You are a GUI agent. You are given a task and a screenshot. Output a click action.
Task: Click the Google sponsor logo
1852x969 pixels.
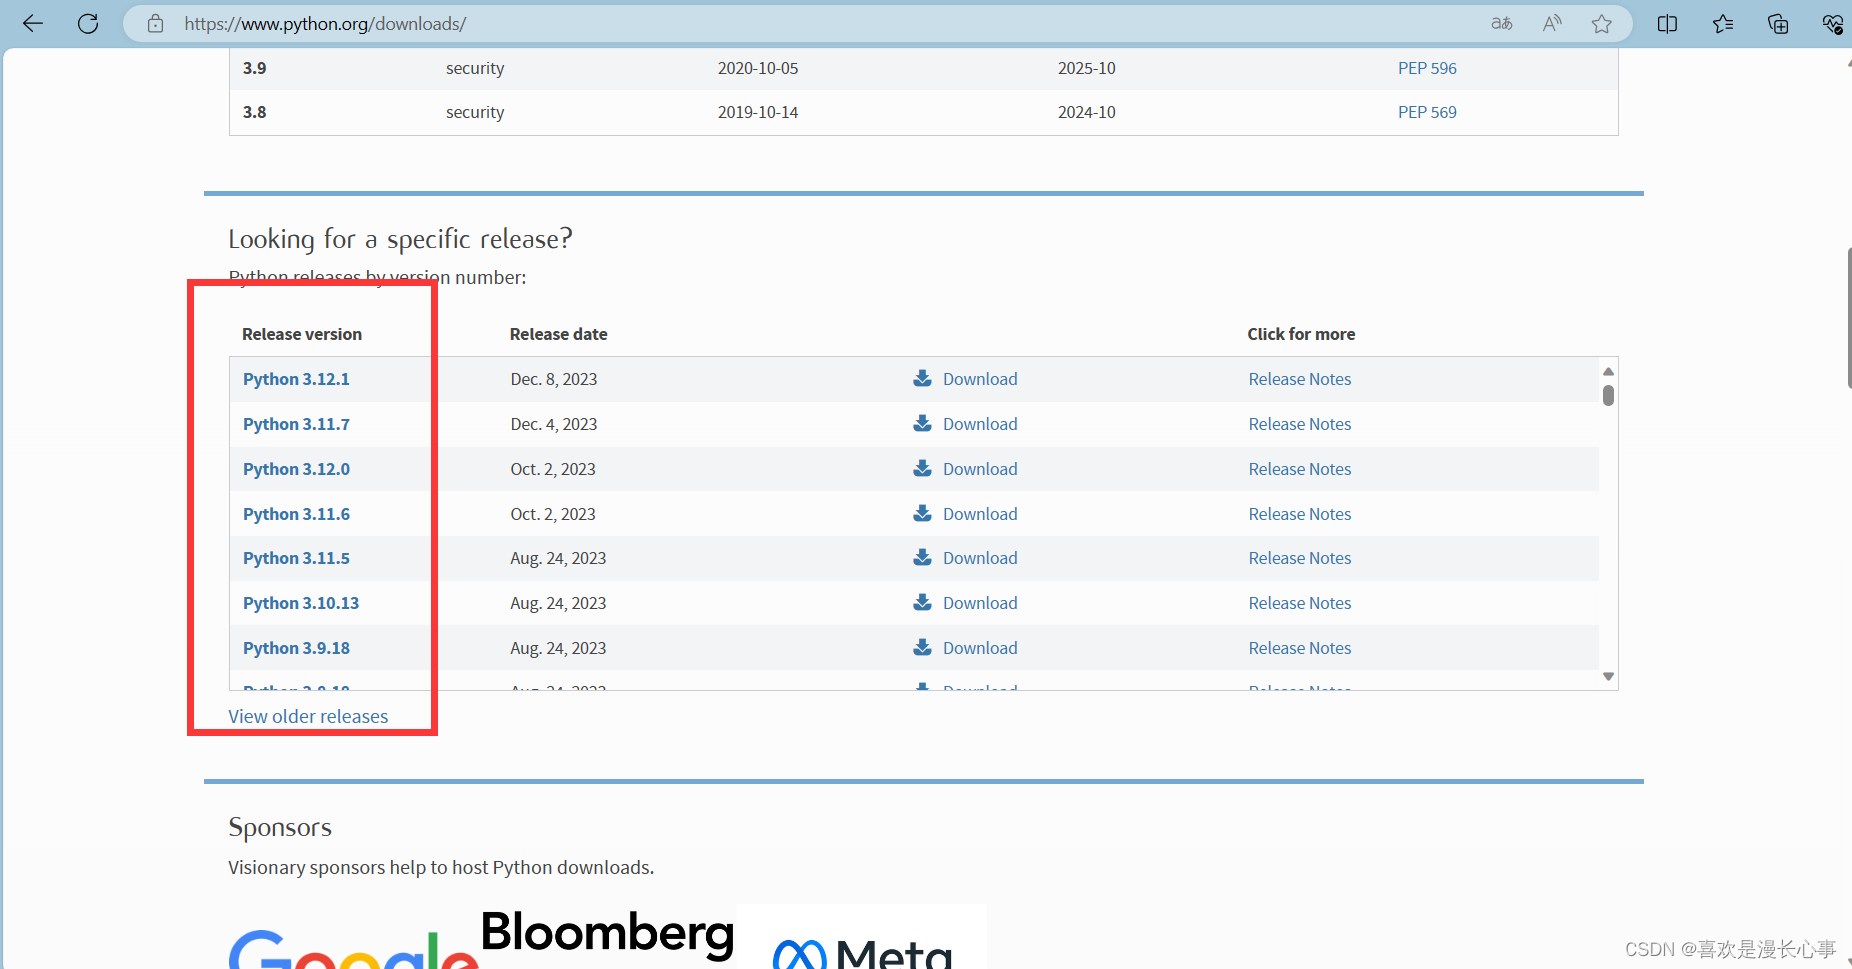[x=353, y=949]
